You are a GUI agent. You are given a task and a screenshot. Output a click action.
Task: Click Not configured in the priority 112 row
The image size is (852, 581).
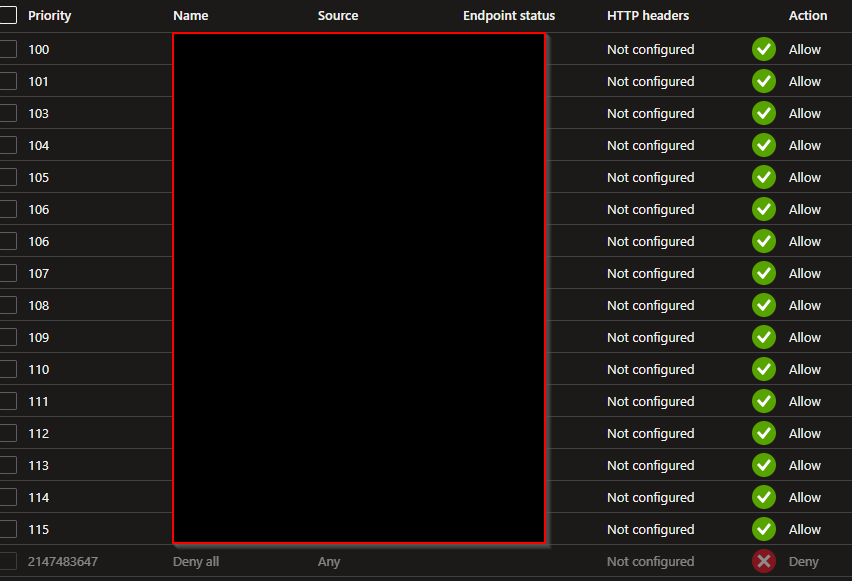click(x=650, y=434)
